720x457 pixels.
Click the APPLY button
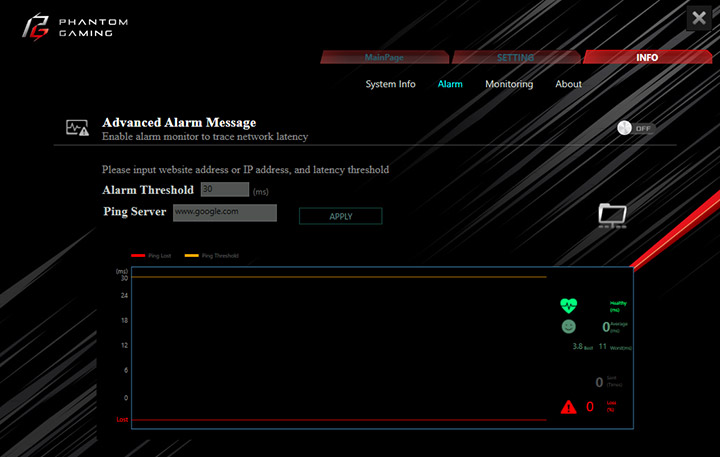pyautogui.click(x=340, y=216)
